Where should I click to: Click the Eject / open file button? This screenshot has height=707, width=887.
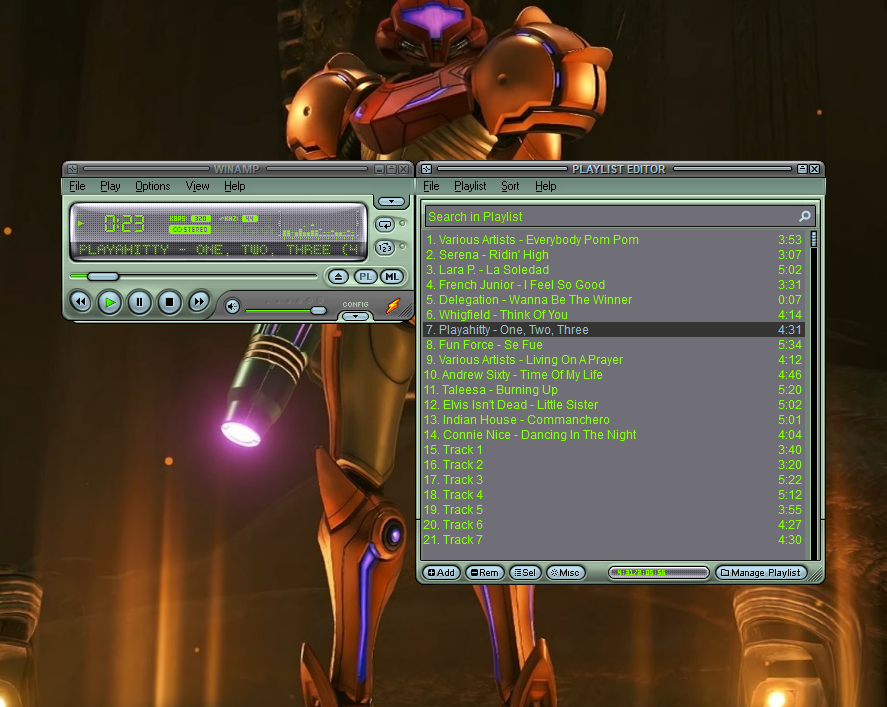click(338, 277)
